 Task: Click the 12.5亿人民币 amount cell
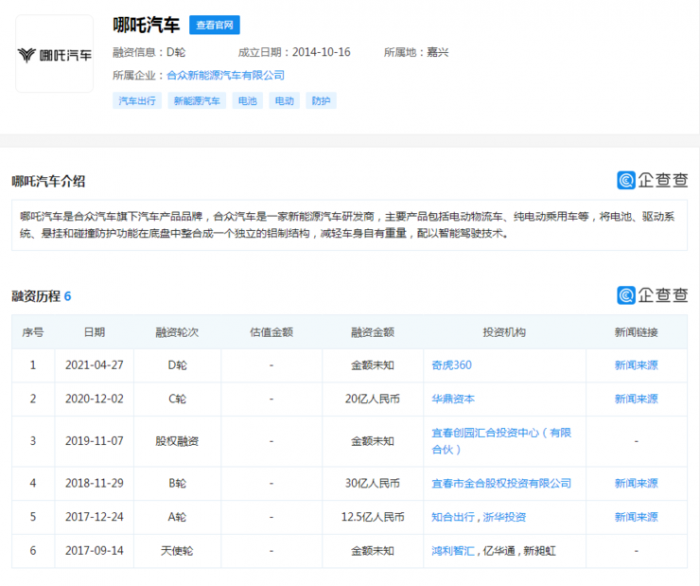coord(373,517)
